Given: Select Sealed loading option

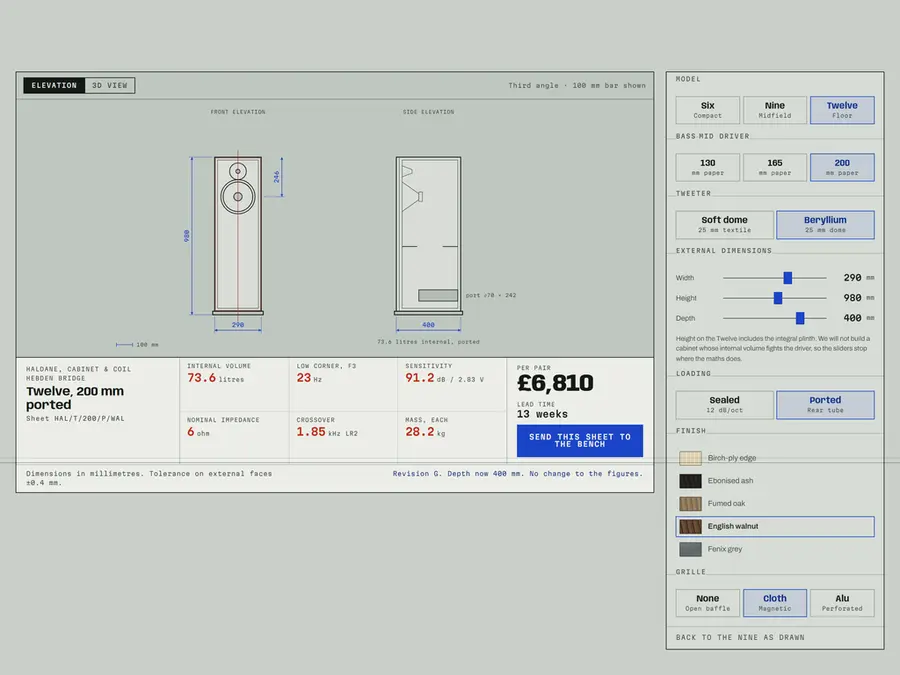Looking at the screenshot, I should point(724,405).
